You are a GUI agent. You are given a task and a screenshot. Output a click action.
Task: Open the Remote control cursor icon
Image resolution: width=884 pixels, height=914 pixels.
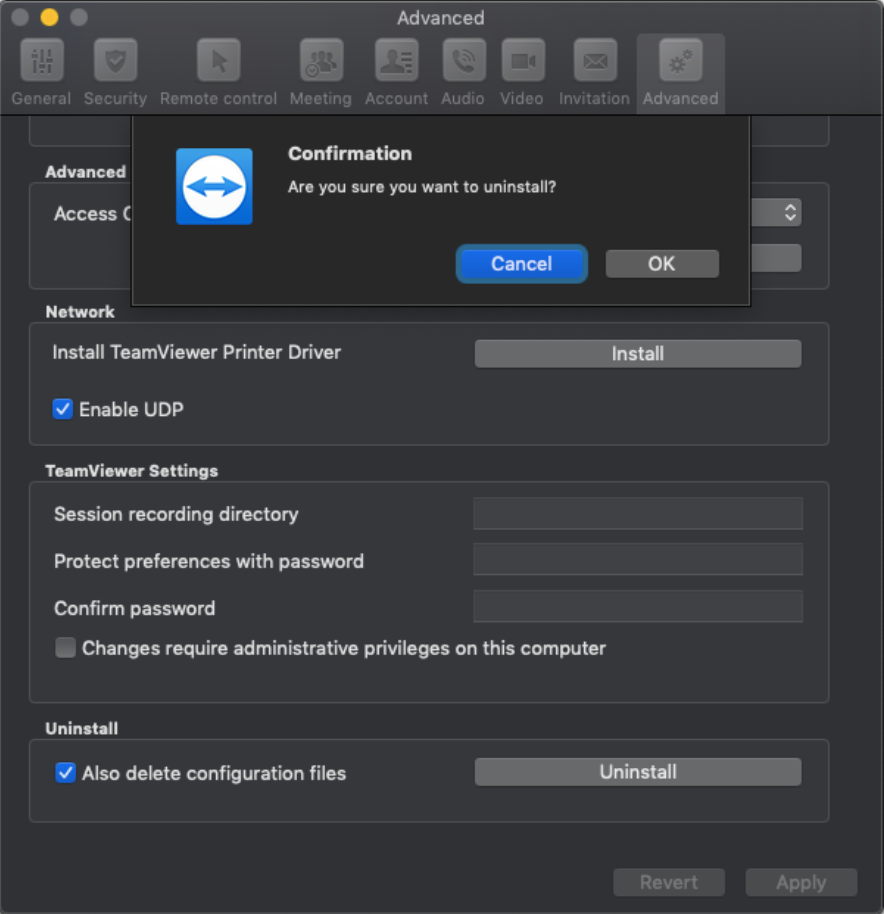219,61
